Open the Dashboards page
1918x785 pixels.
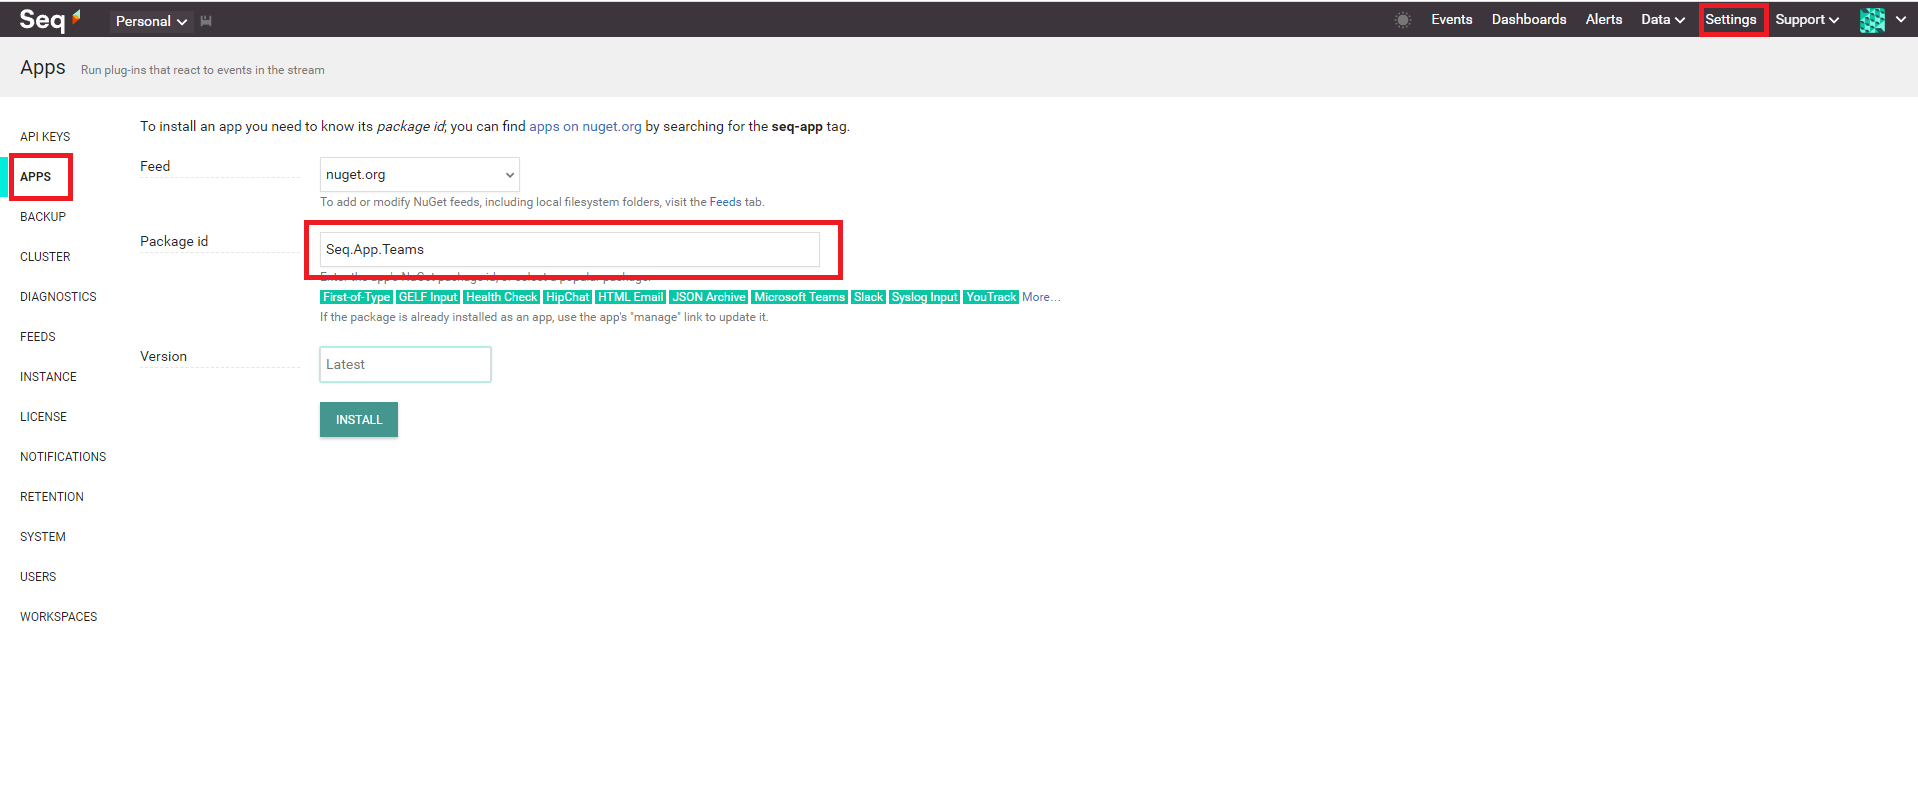[x=1528, y=20]
